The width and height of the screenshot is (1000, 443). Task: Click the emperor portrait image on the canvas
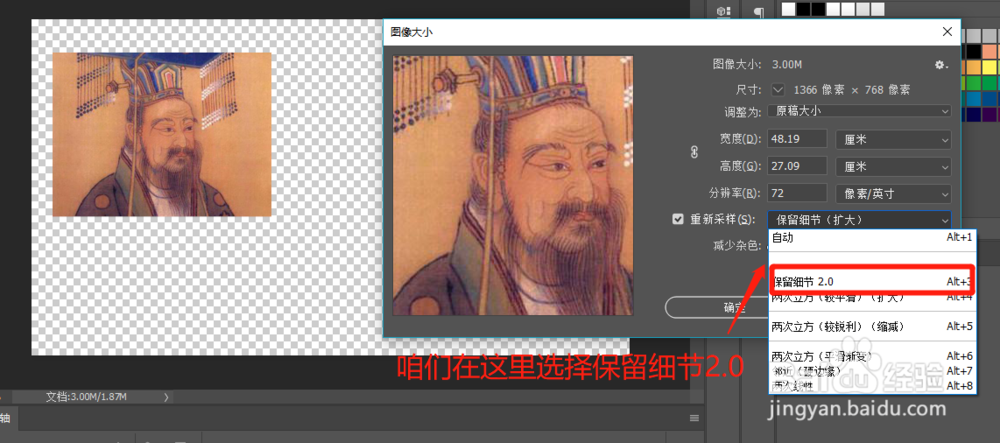[x=162, y=134]
